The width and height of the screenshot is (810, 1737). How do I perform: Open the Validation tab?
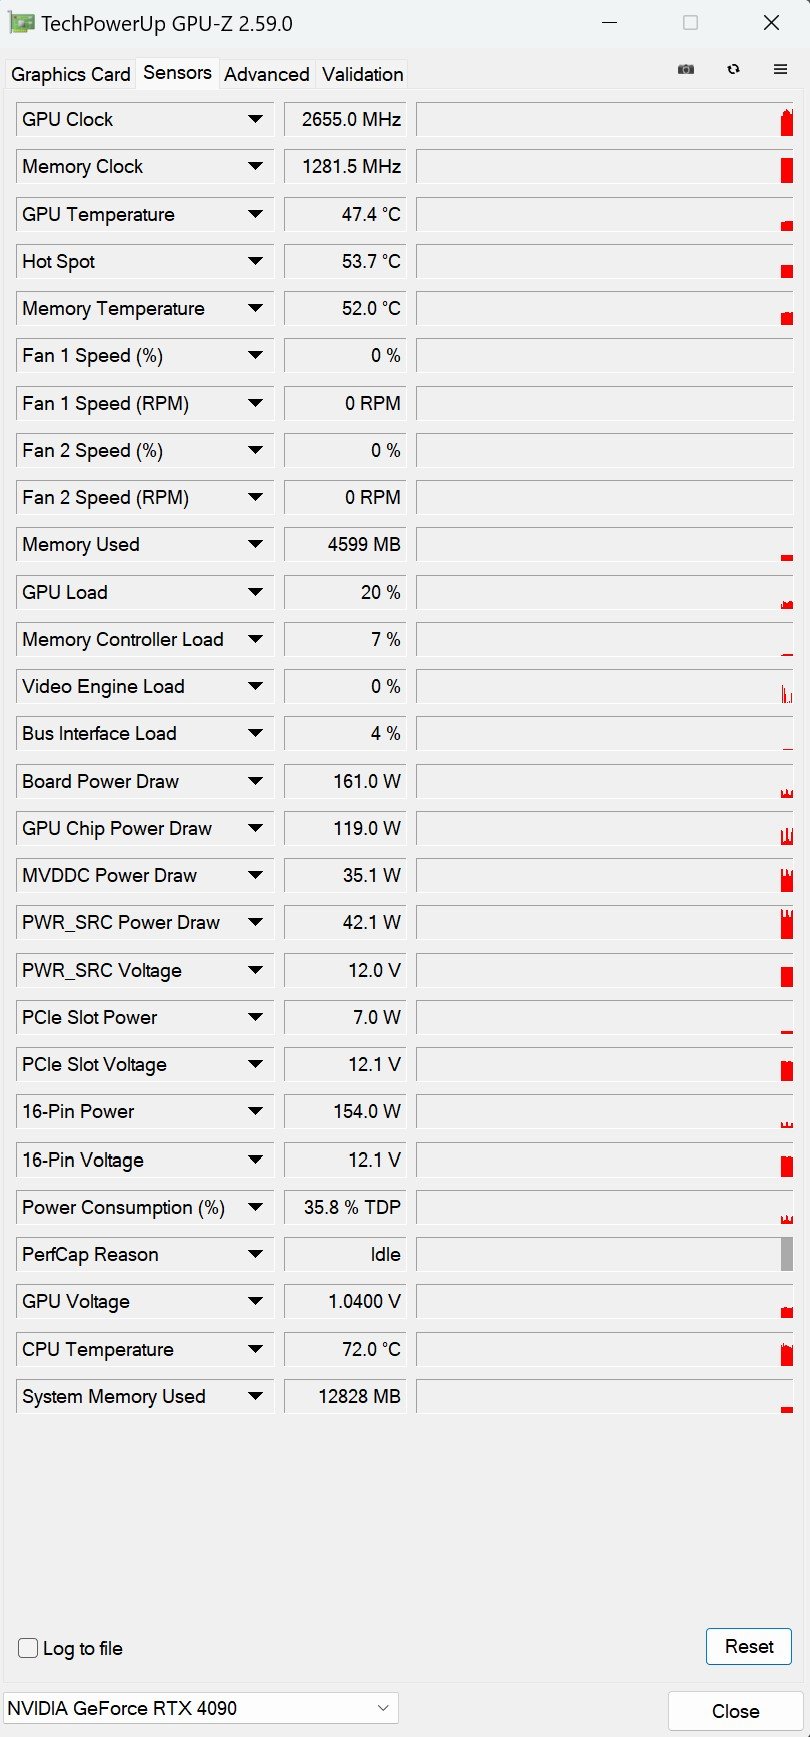coord(362,74)
